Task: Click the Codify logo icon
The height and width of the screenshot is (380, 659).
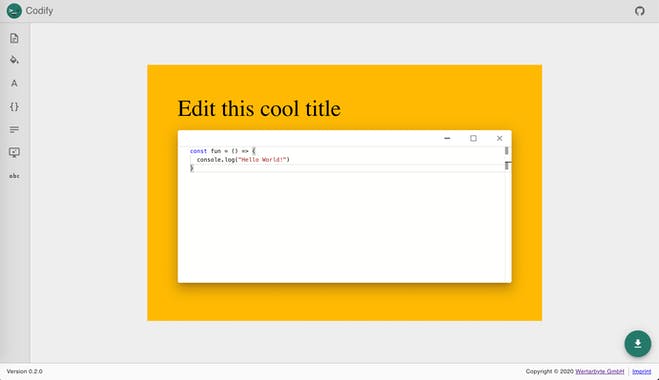Action: pos(14,11)
